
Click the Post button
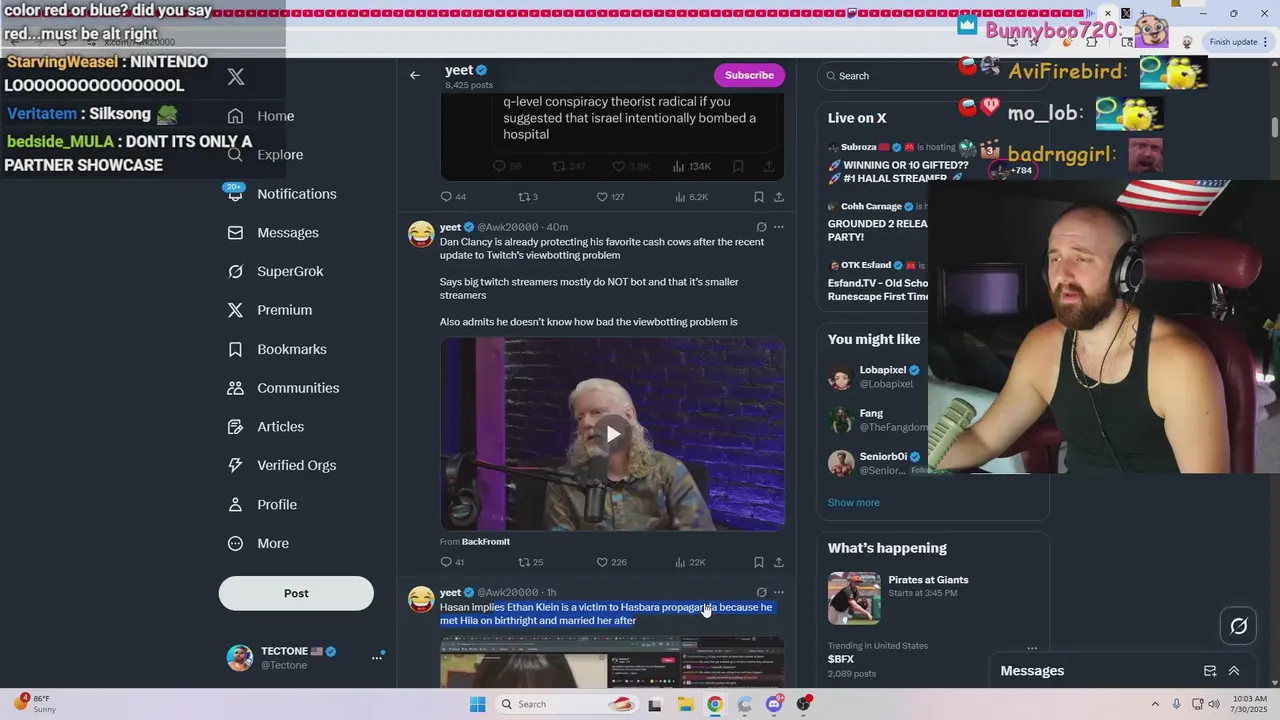click(x=296, y=593)
